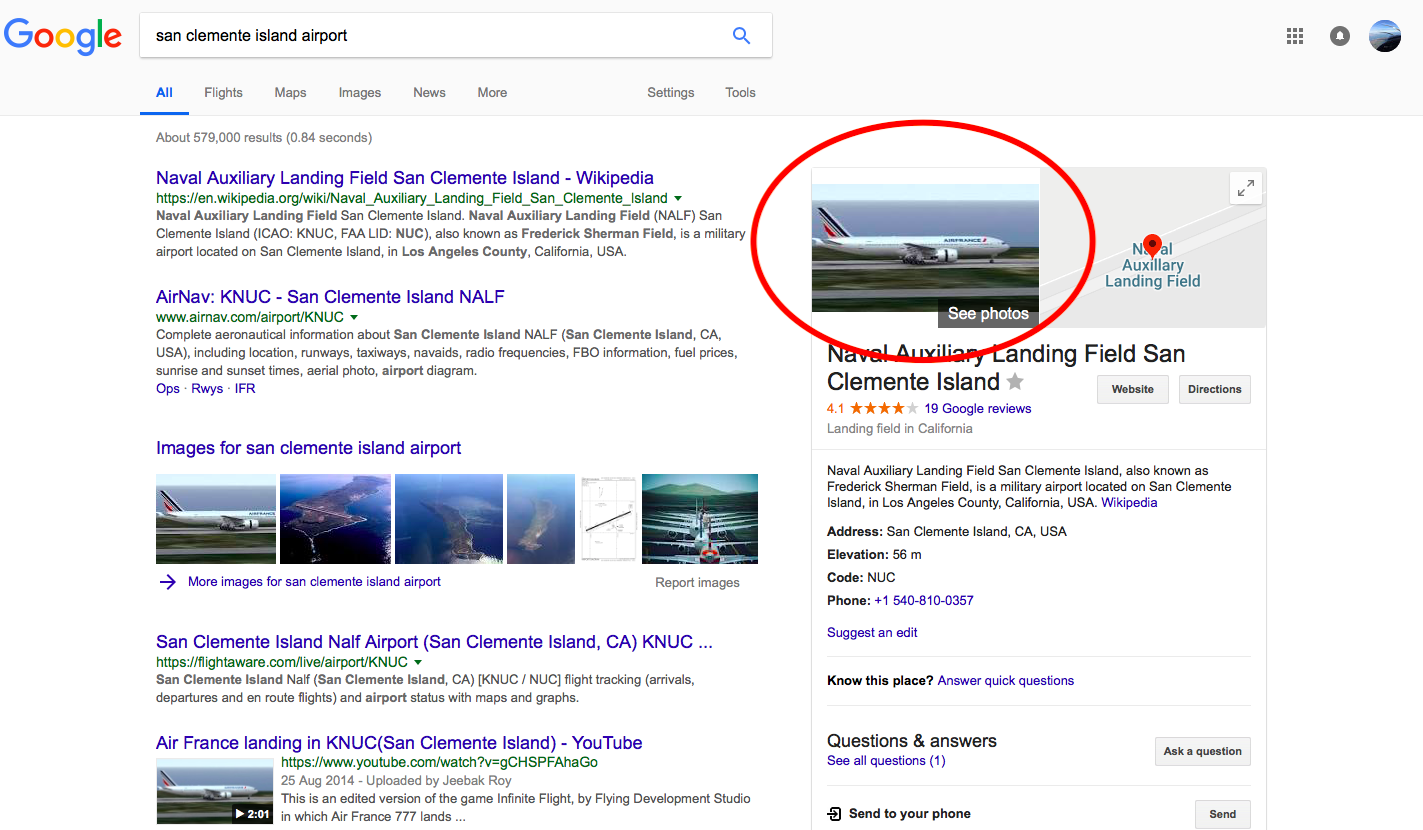Click Answer quick questions link
1423x830 pixels.
click(x=1006, y=681)
